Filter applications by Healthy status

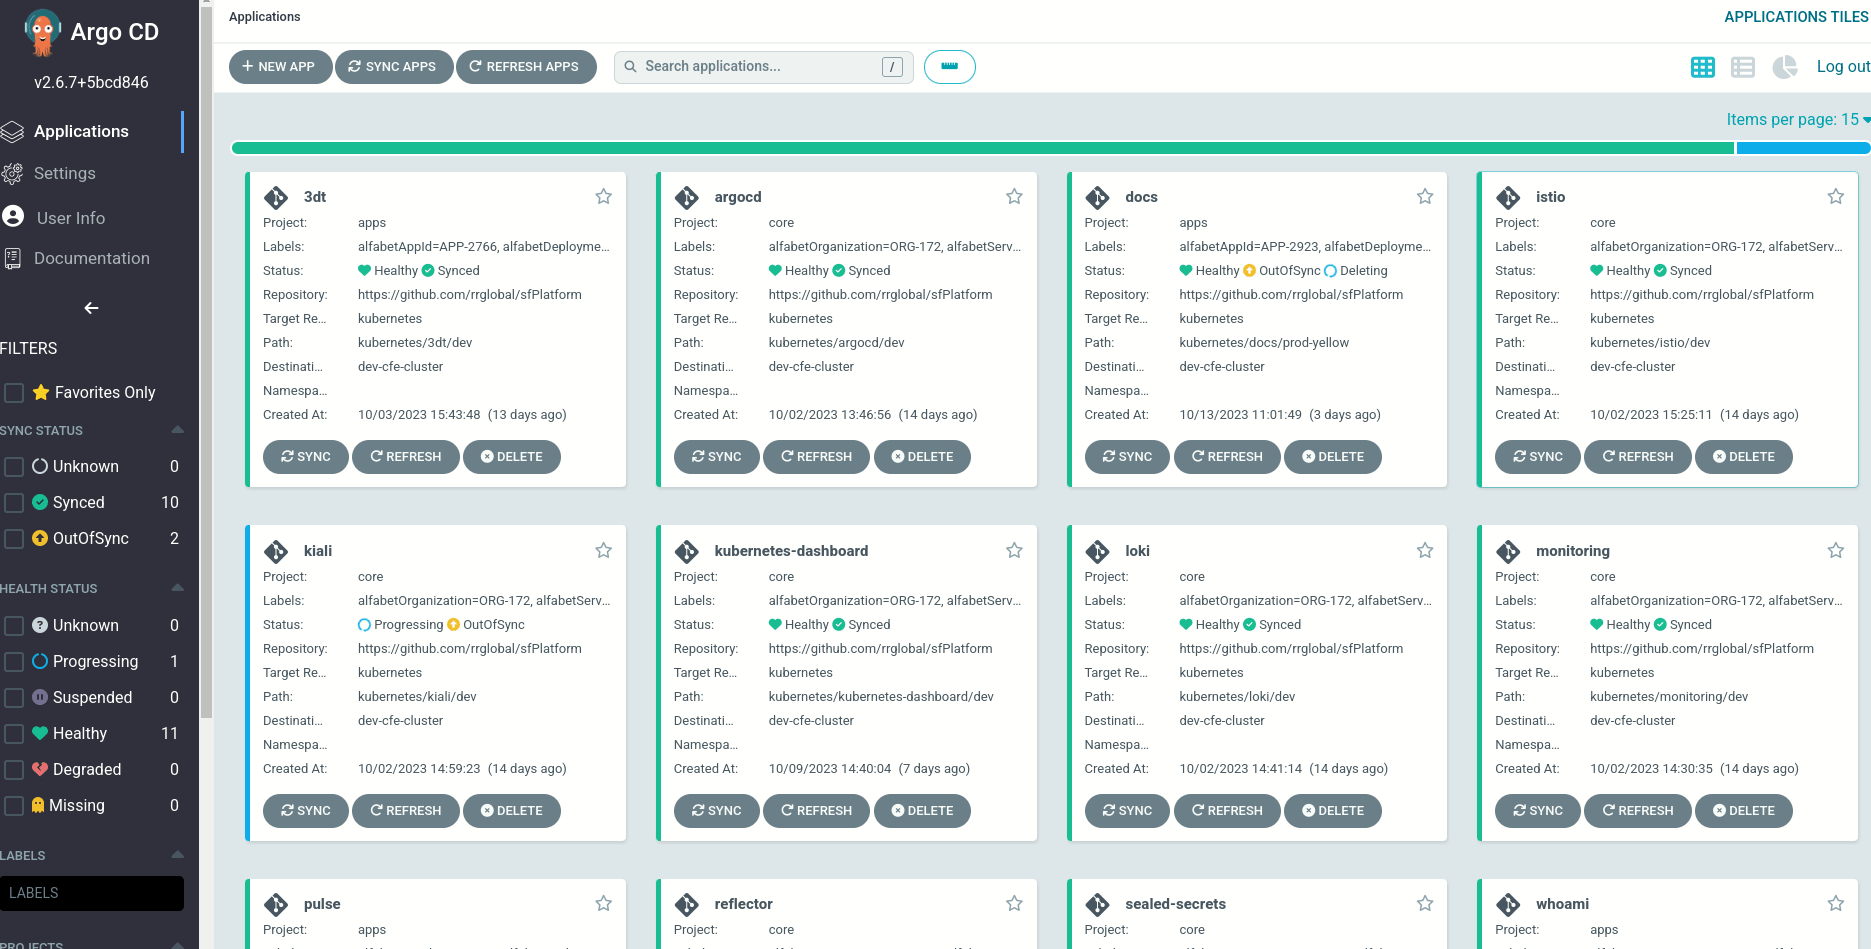point(14,734)
